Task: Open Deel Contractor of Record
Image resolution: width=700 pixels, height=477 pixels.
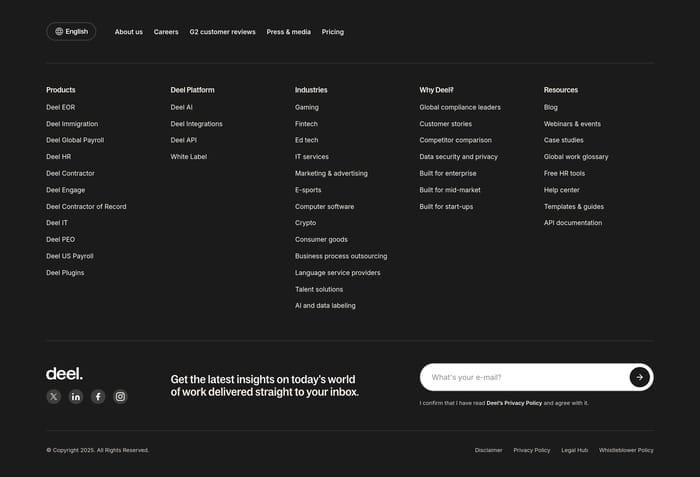Action: 86,206
